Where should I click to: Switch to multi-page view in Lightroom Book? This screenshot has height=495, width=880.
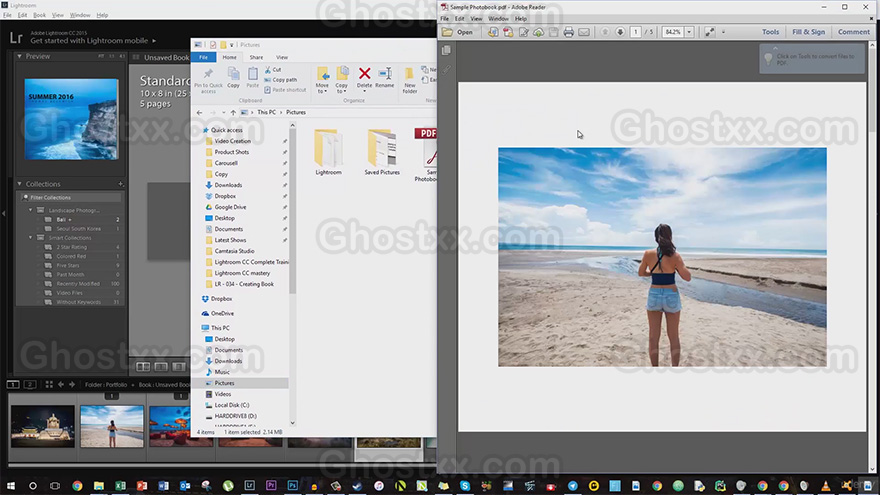143,366
